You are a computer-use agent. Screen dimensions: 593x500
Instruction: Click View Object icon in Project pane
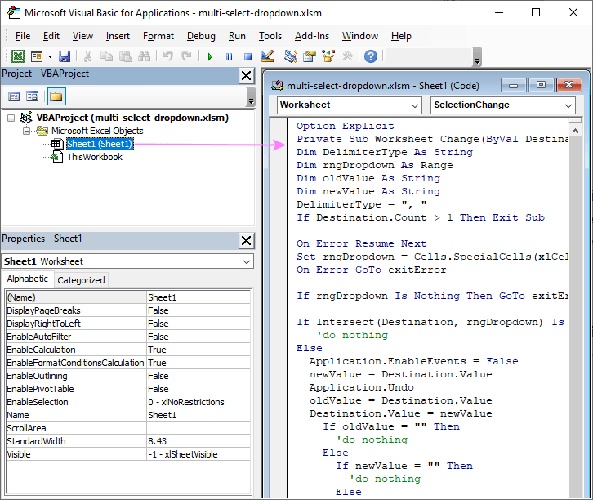coord(32,96)
